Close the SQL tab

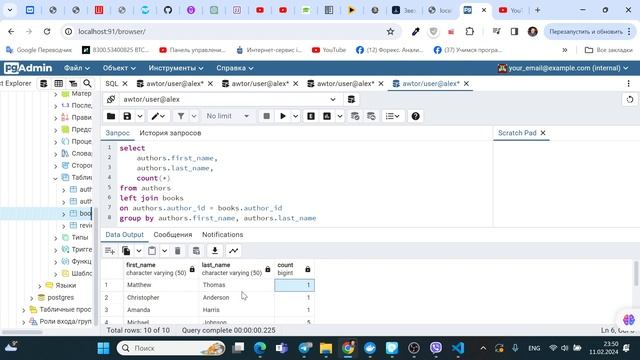[x=125, y=84]
